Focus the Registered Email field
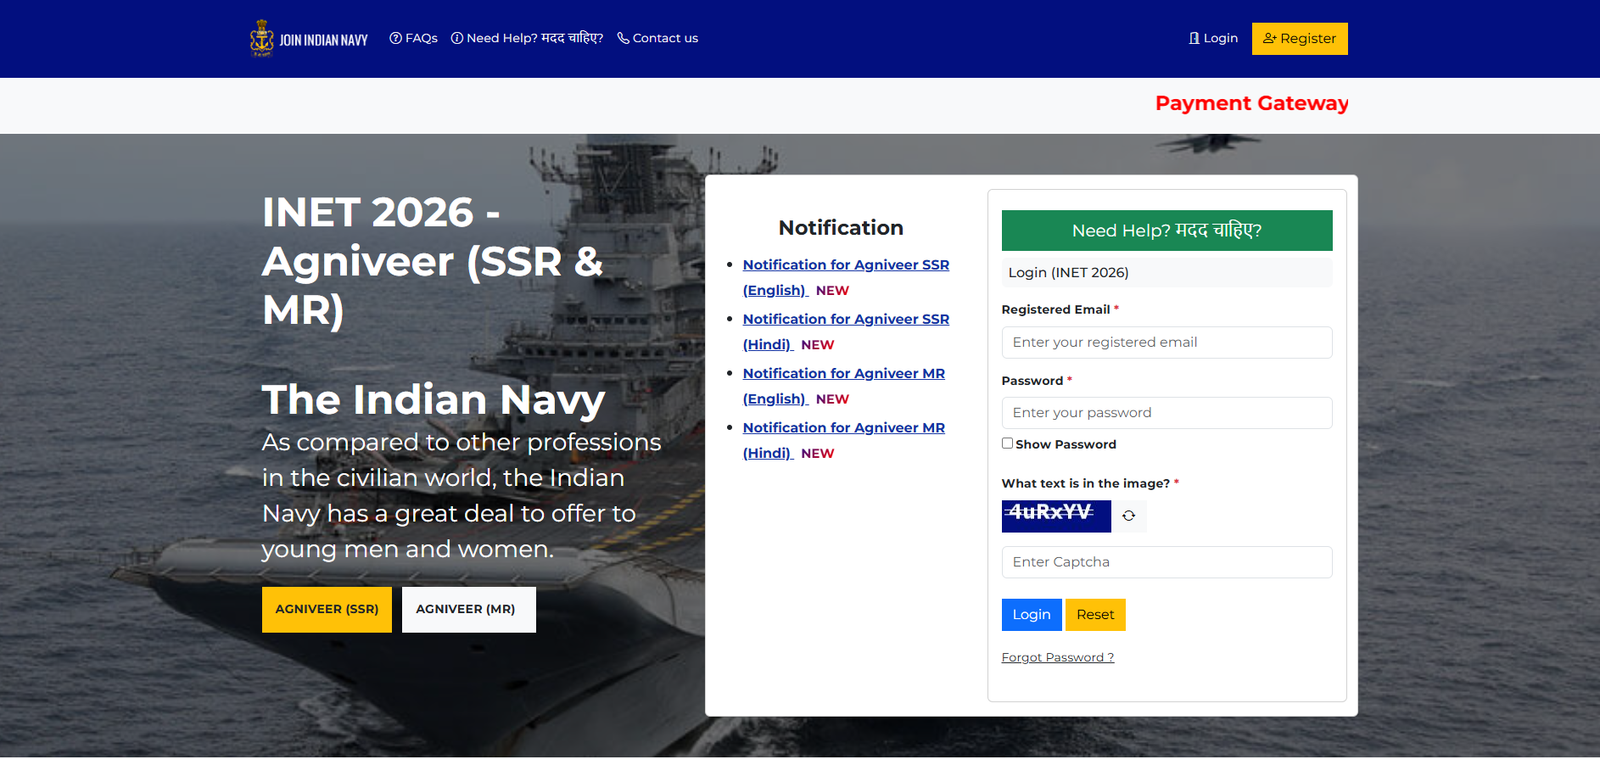 (x=1167, y=342)
